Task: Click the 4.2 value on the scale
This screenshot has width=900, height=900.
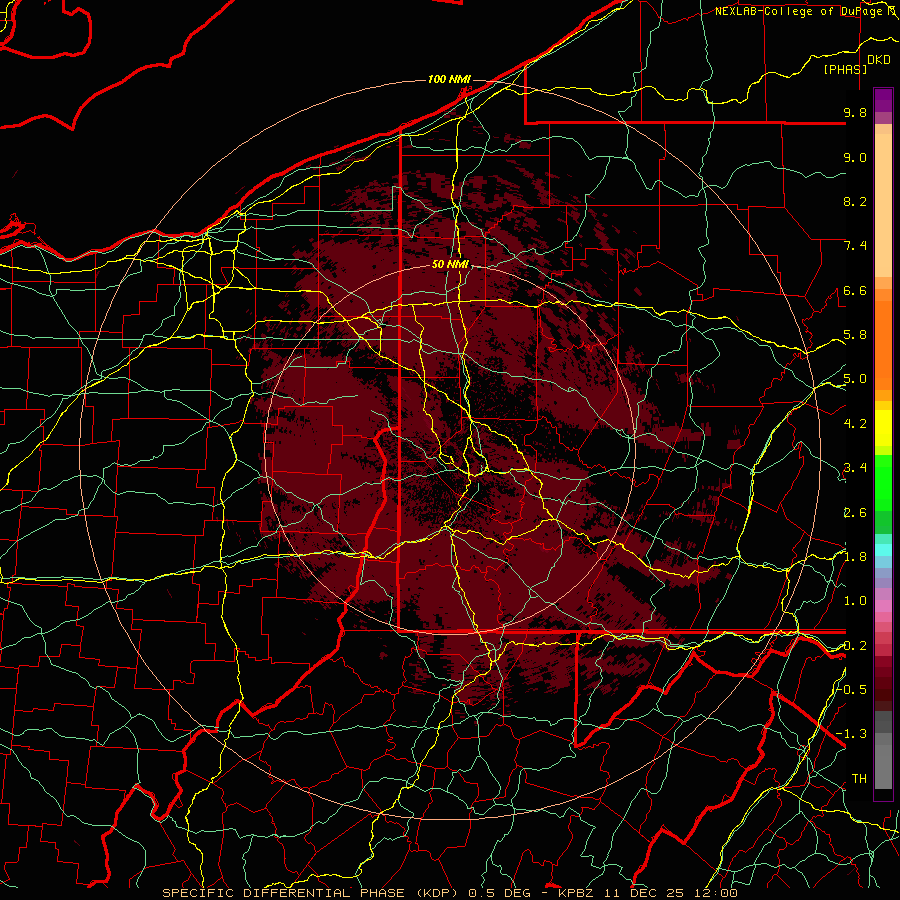Action: tap(855, 424)
